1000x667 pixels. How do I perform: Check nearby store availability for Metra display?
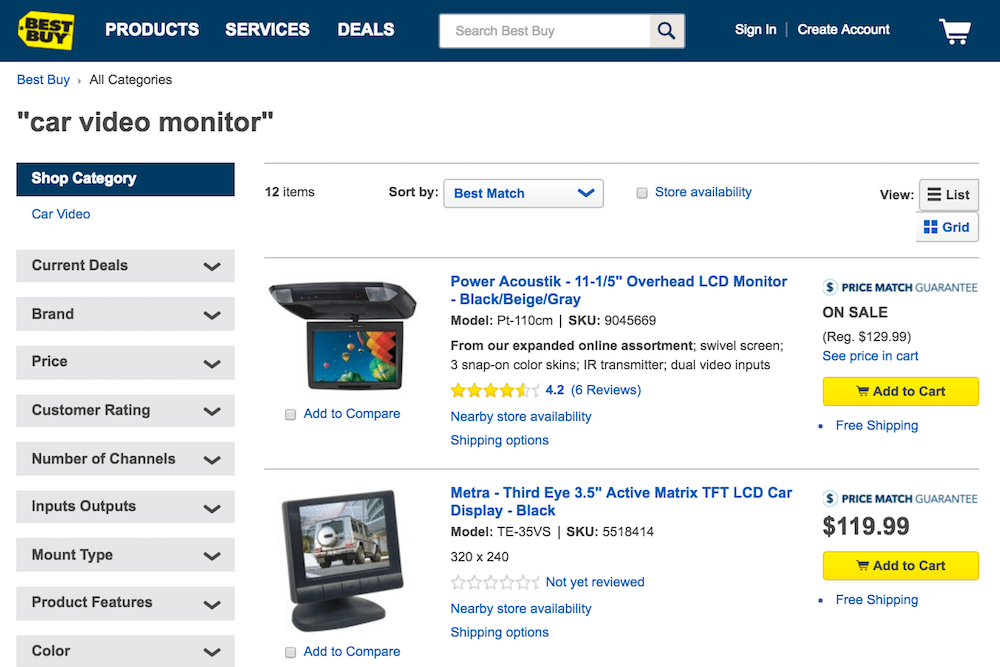521,609
